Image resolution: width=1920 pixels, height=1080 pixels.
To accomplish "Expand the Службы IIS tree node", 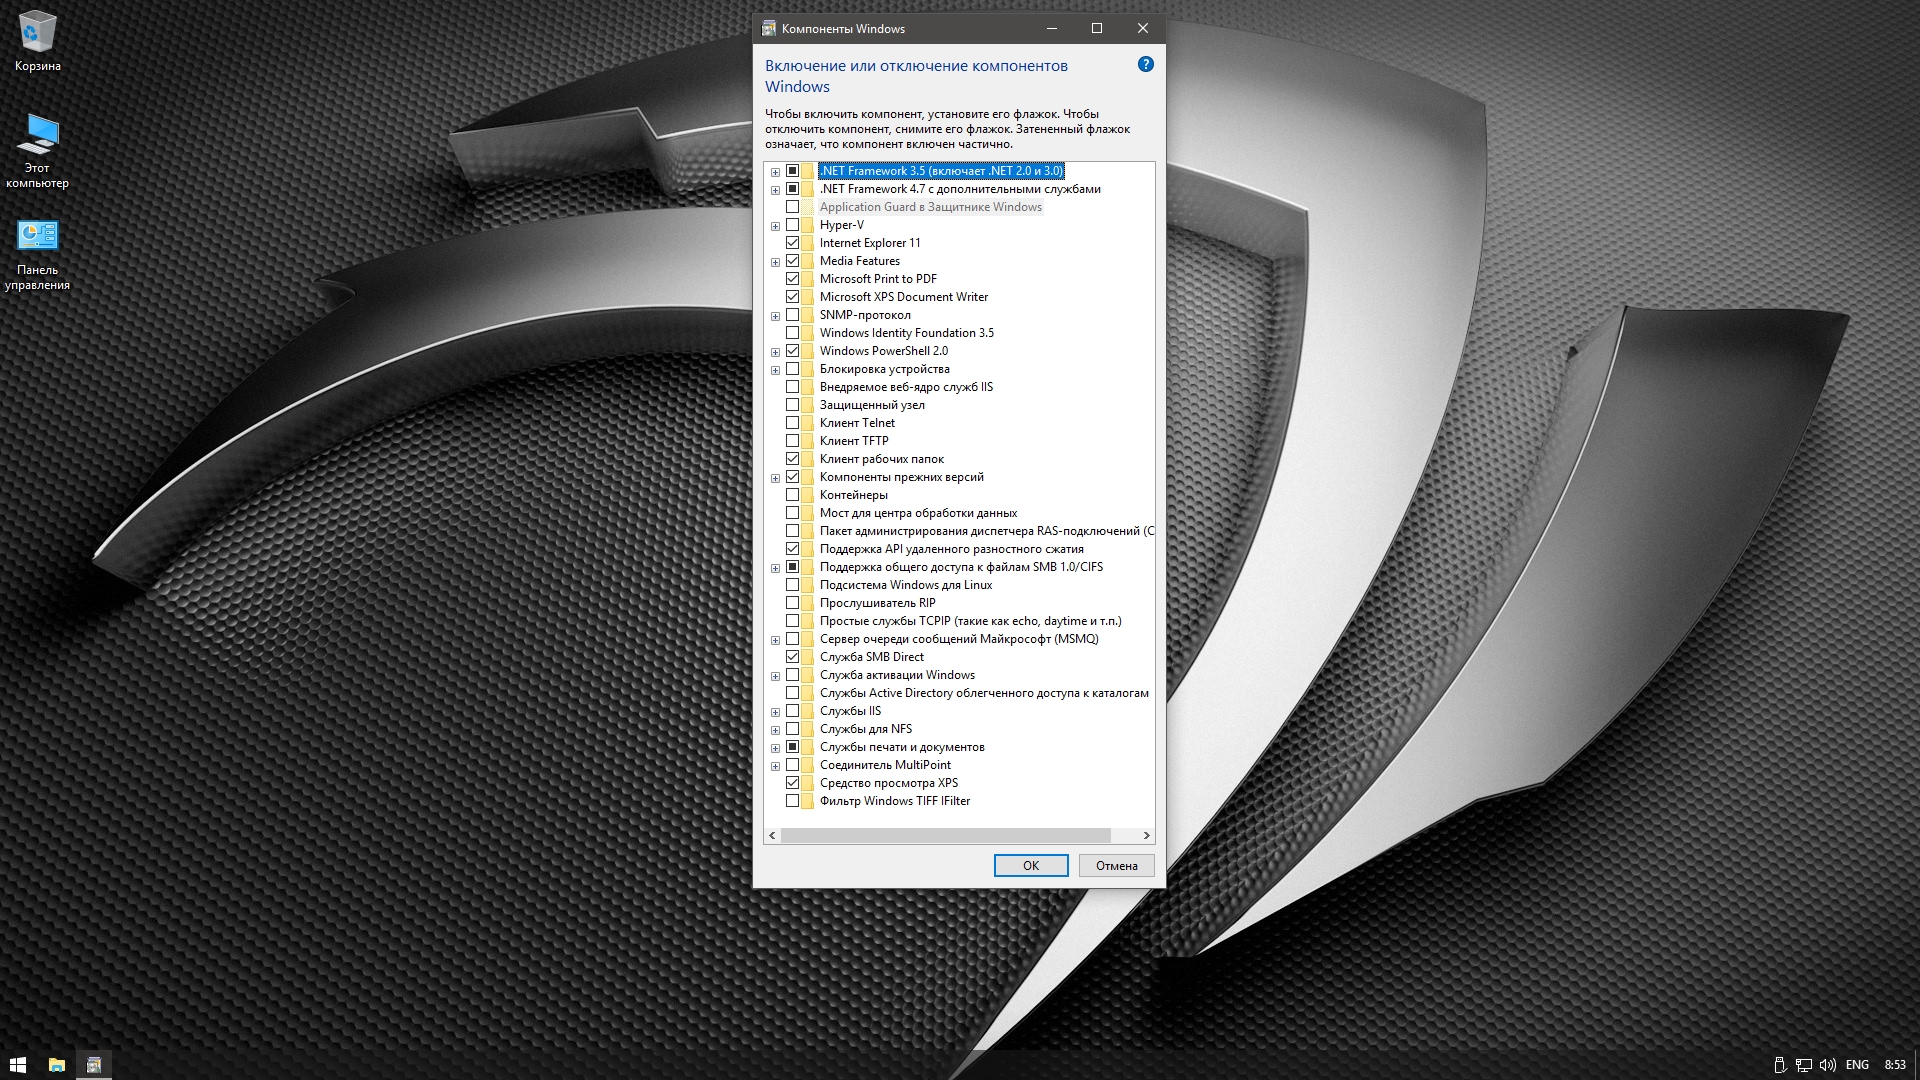I will click(x=775, y=712).
